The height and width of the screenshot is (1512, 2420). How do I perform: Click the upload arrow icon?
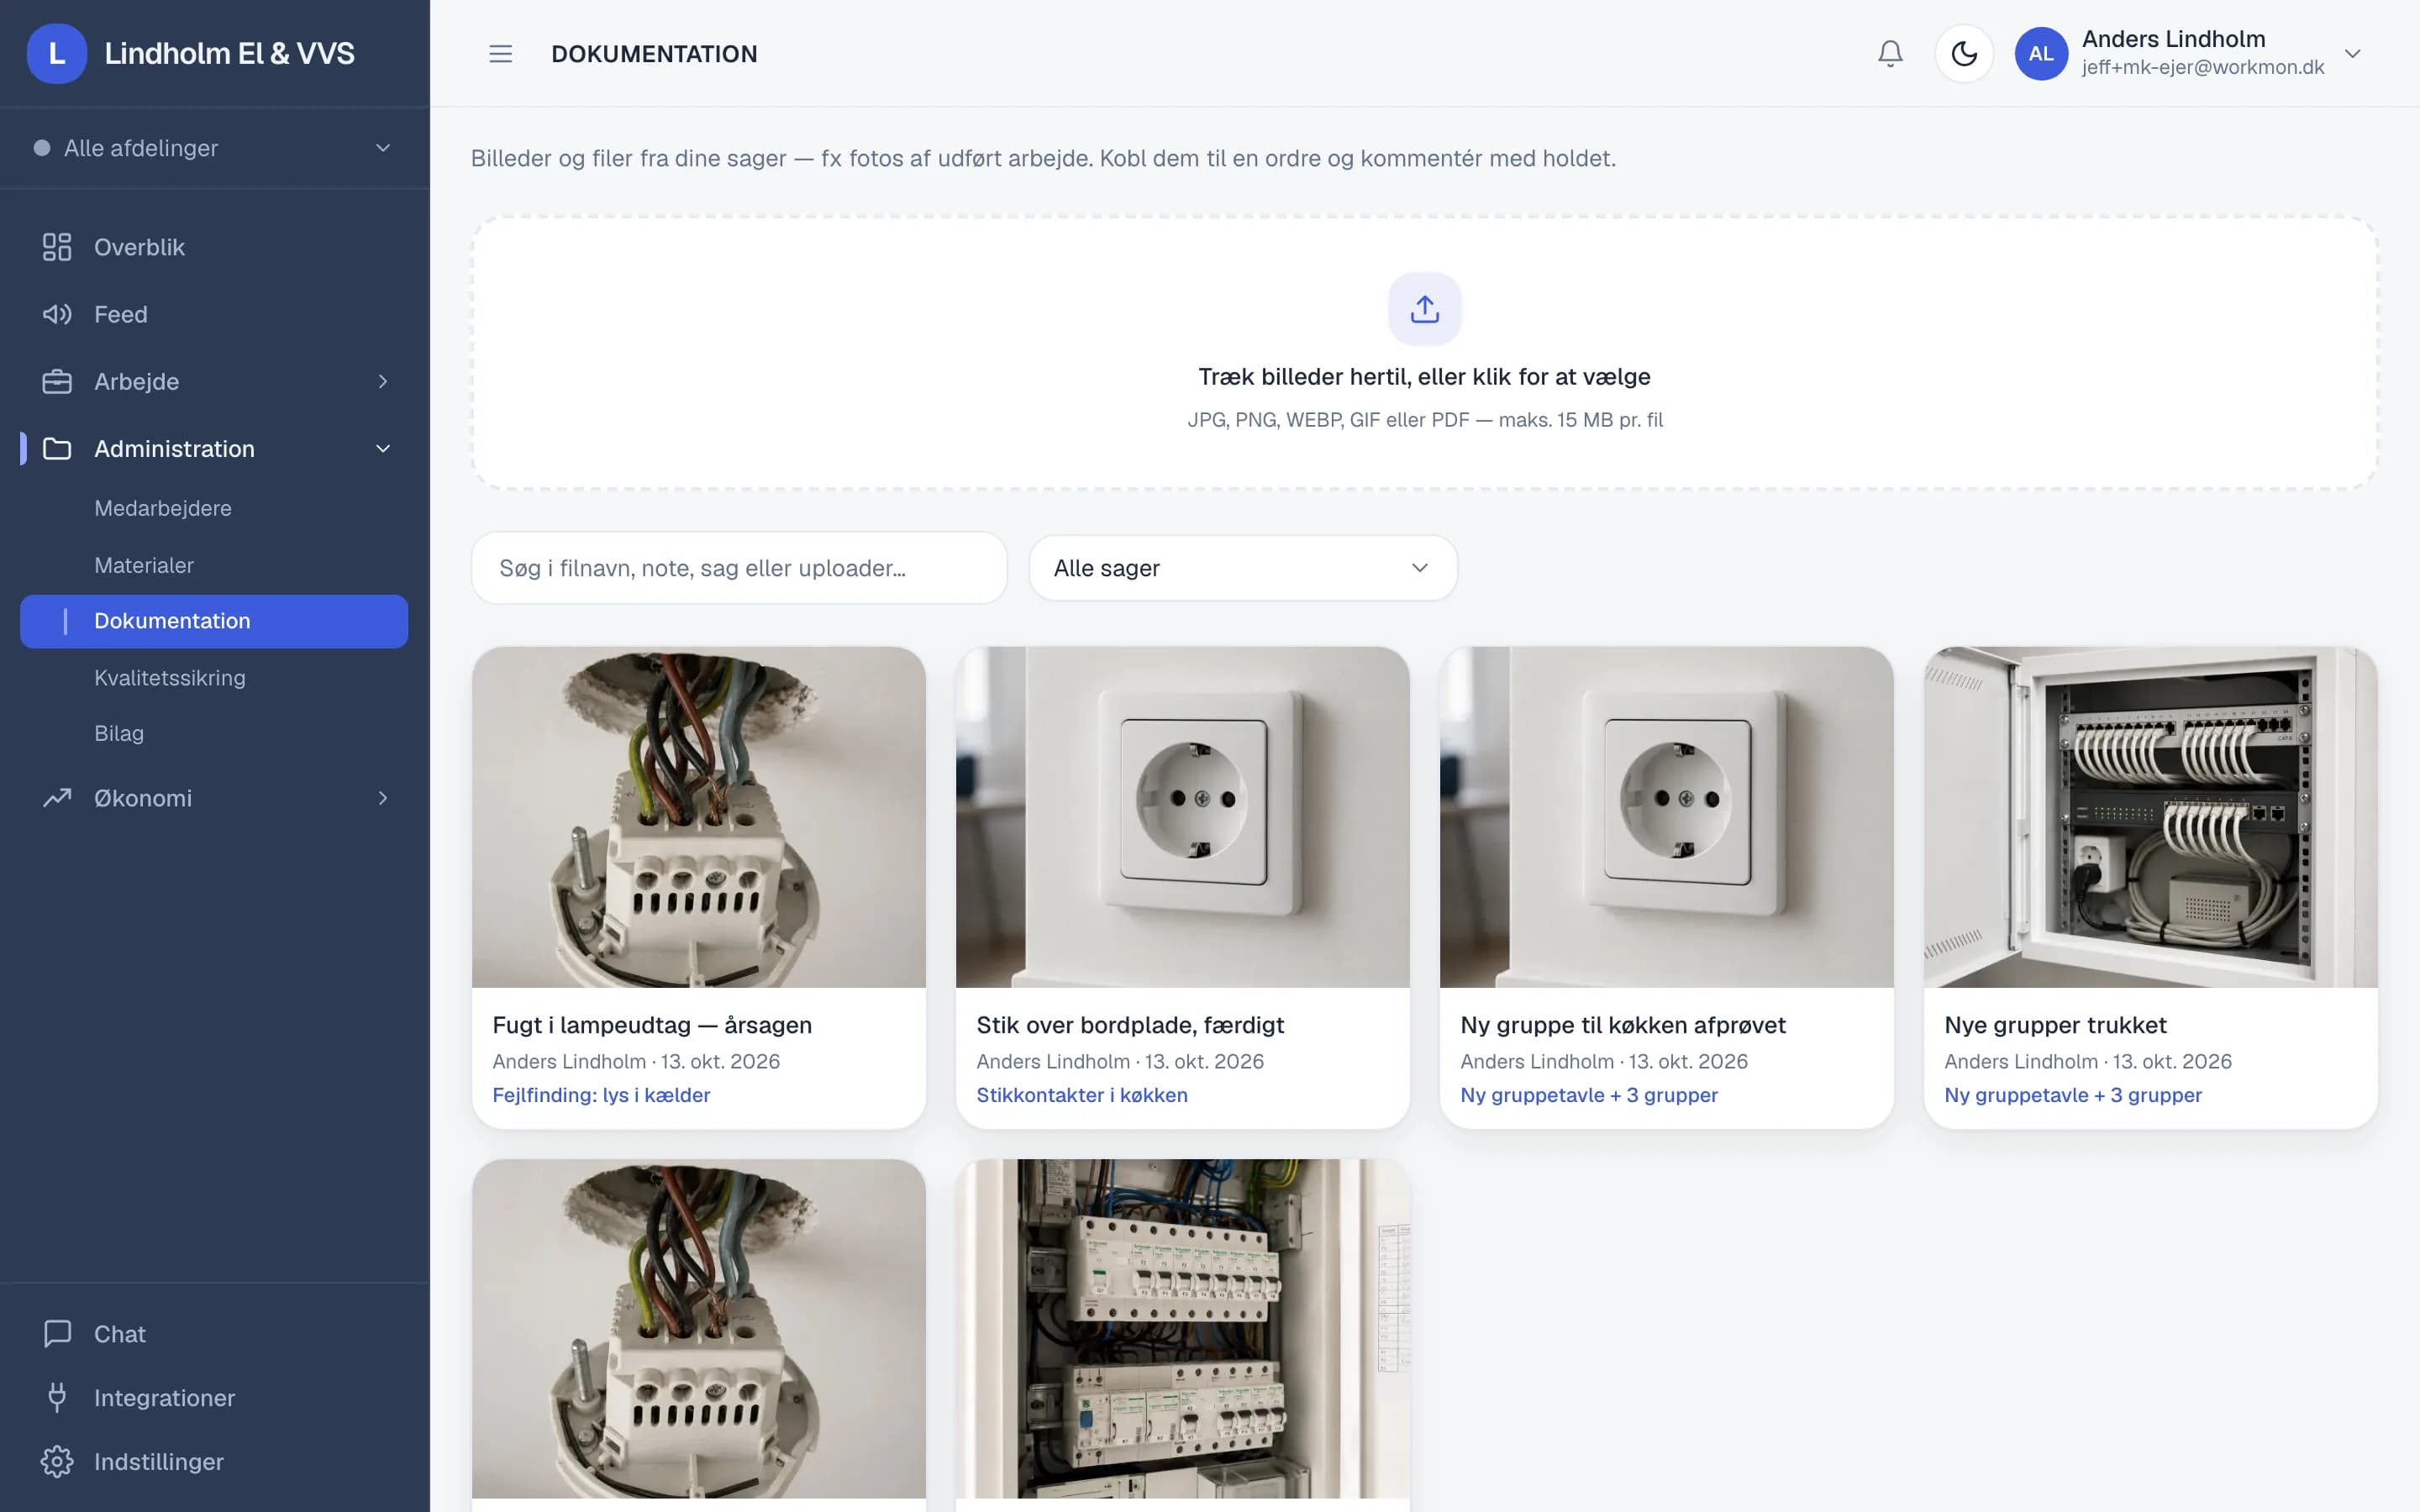(1425, 309)
